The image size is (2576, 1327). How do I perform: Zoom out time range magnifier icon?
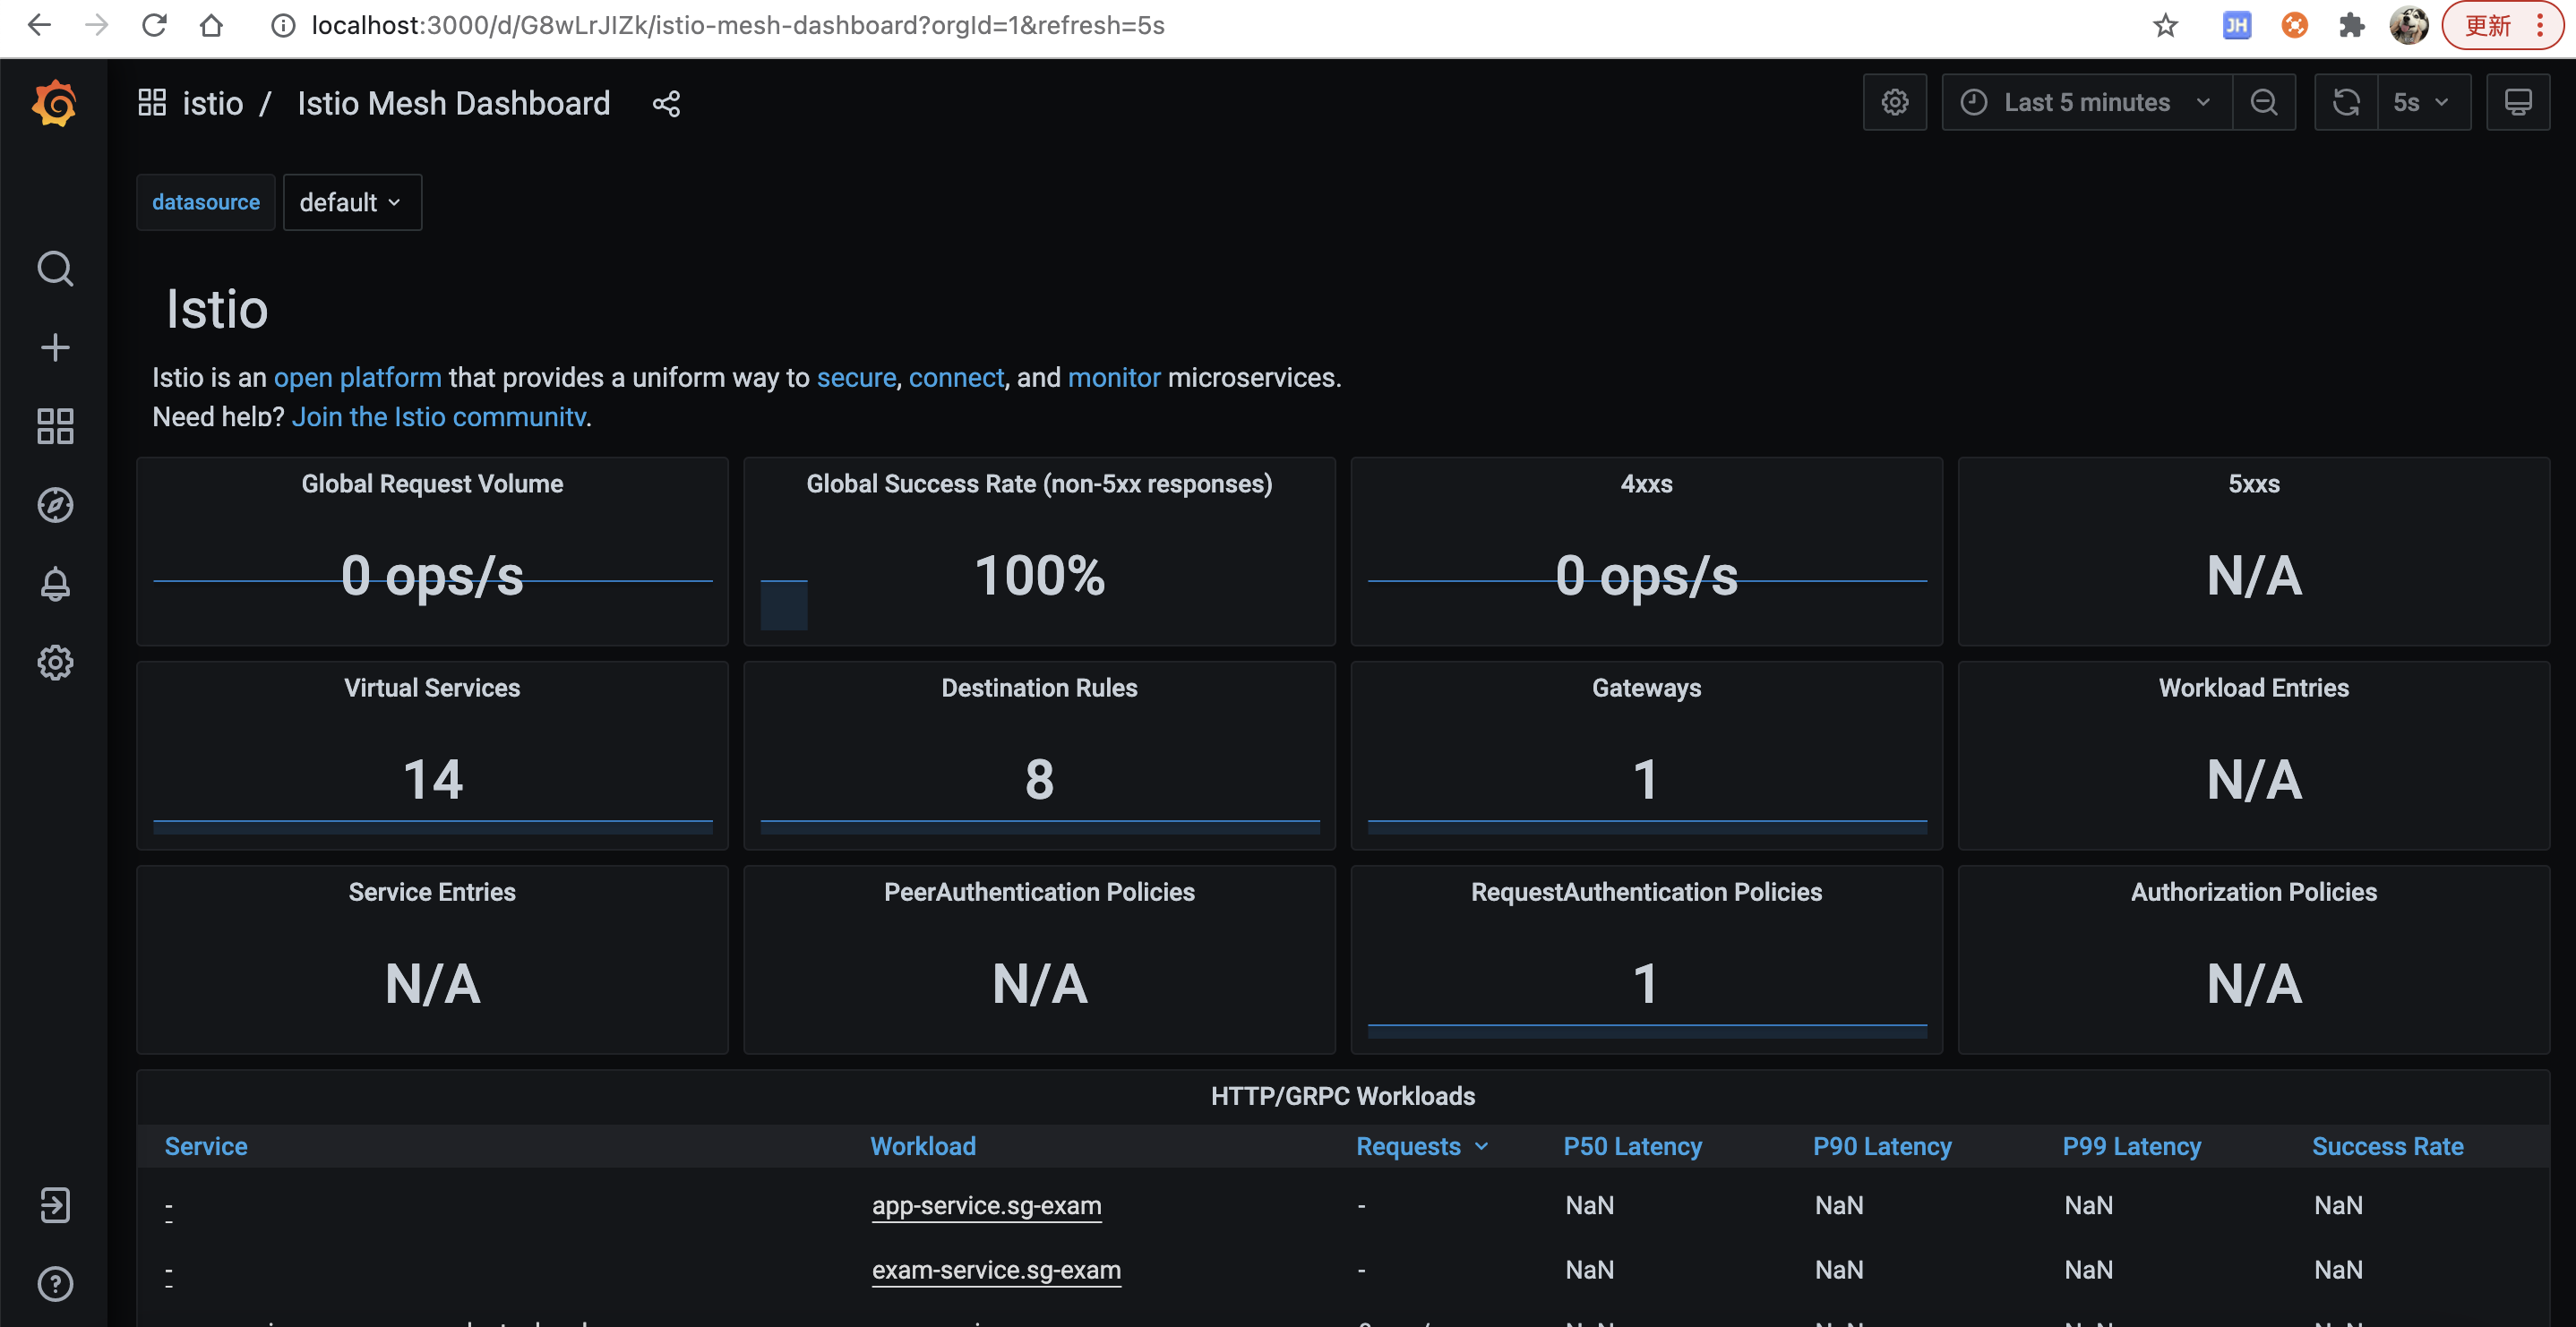click(2264, 102)
